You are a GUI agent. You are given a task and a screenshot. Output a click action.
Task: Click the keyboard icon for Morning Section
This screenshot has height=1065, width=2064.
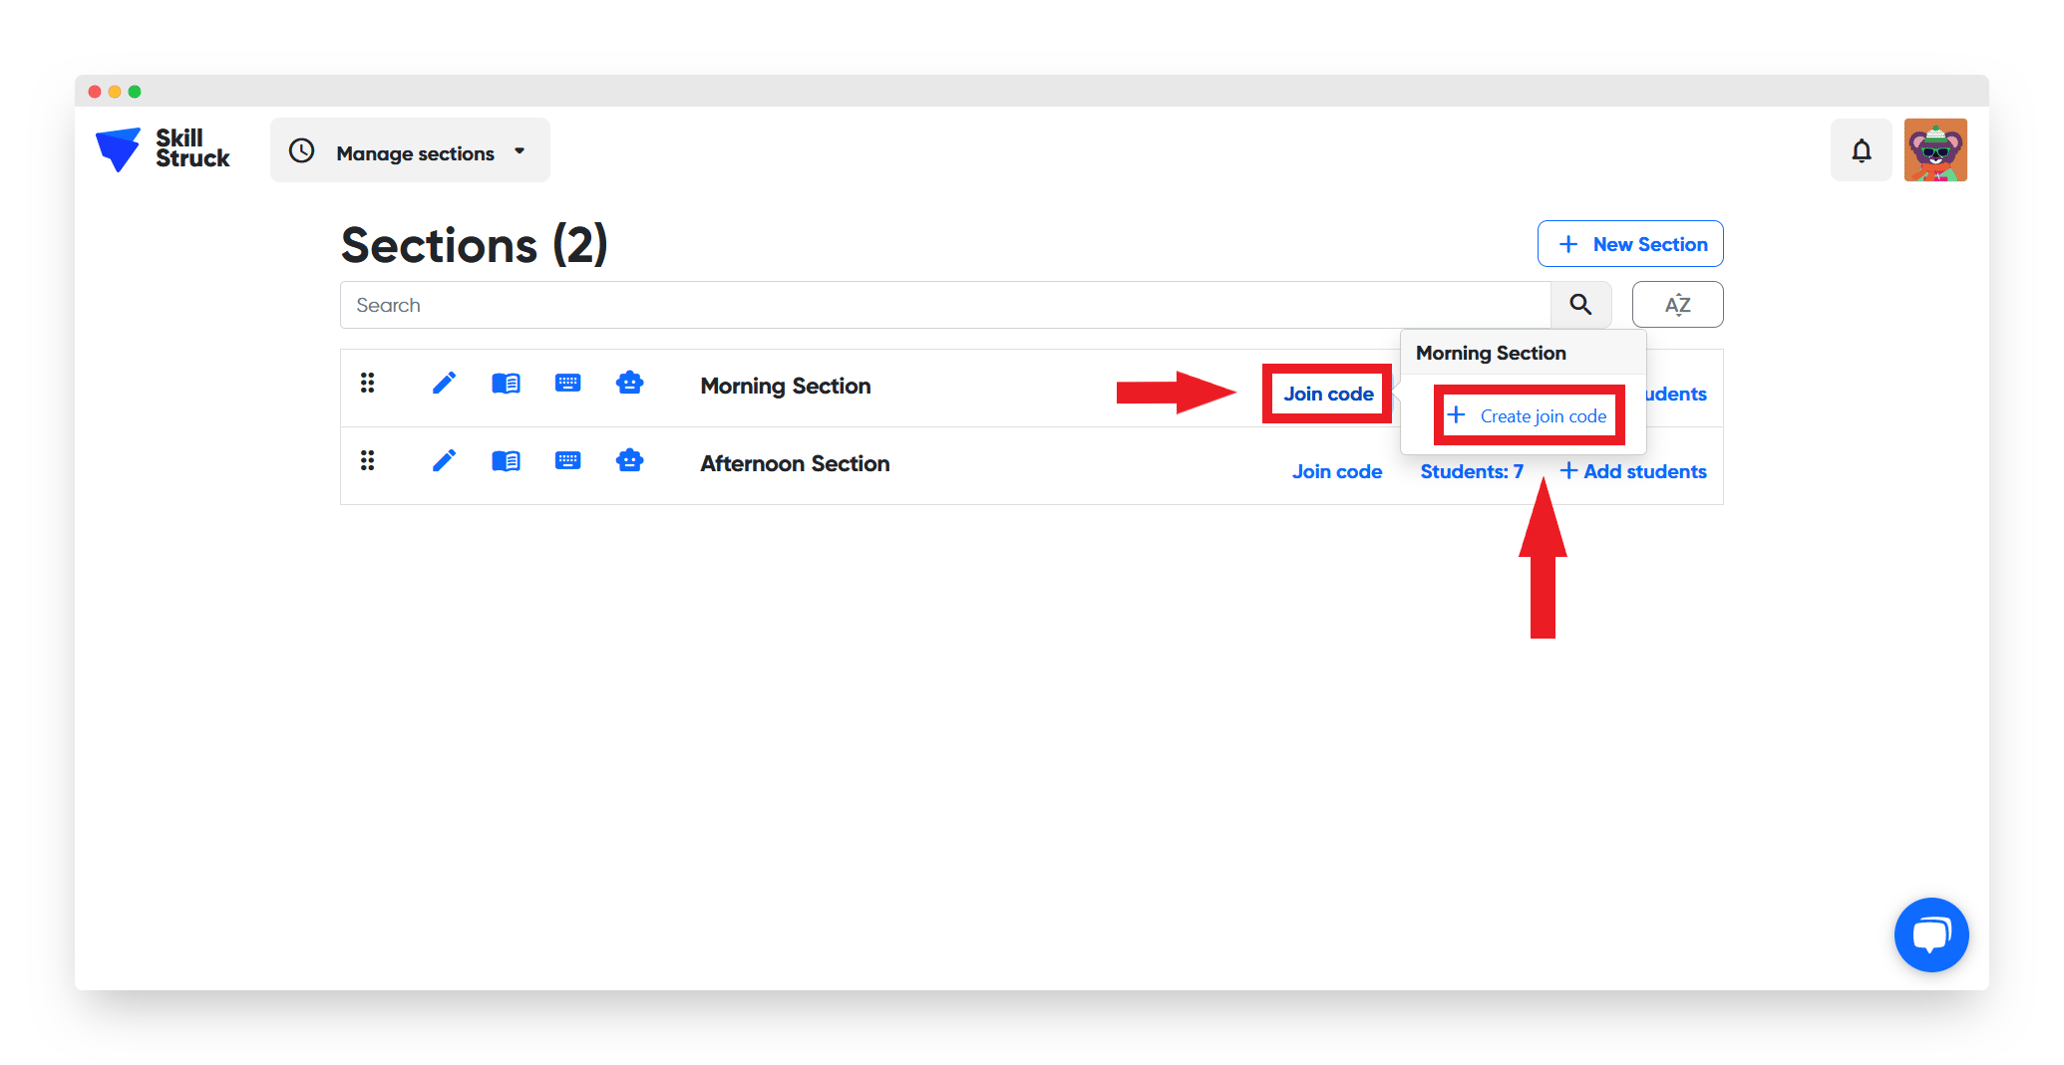[568, 382]
